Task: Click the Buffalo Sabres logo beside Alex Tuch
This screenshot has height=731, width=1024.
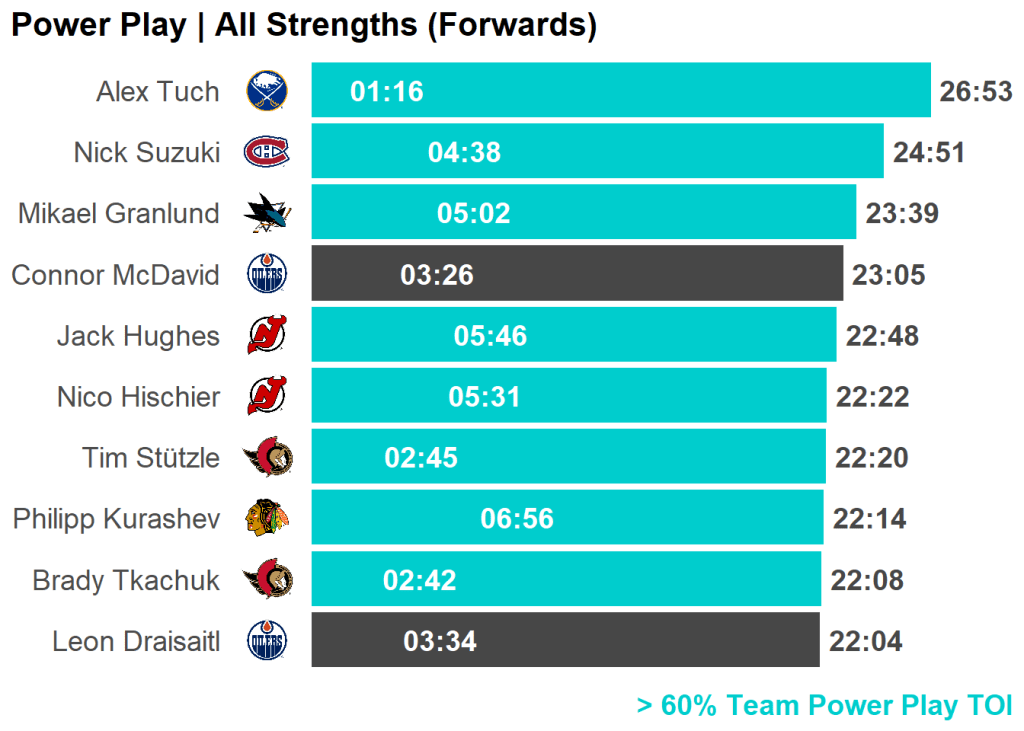Action: pyautogui.click(x=267, y=91)
